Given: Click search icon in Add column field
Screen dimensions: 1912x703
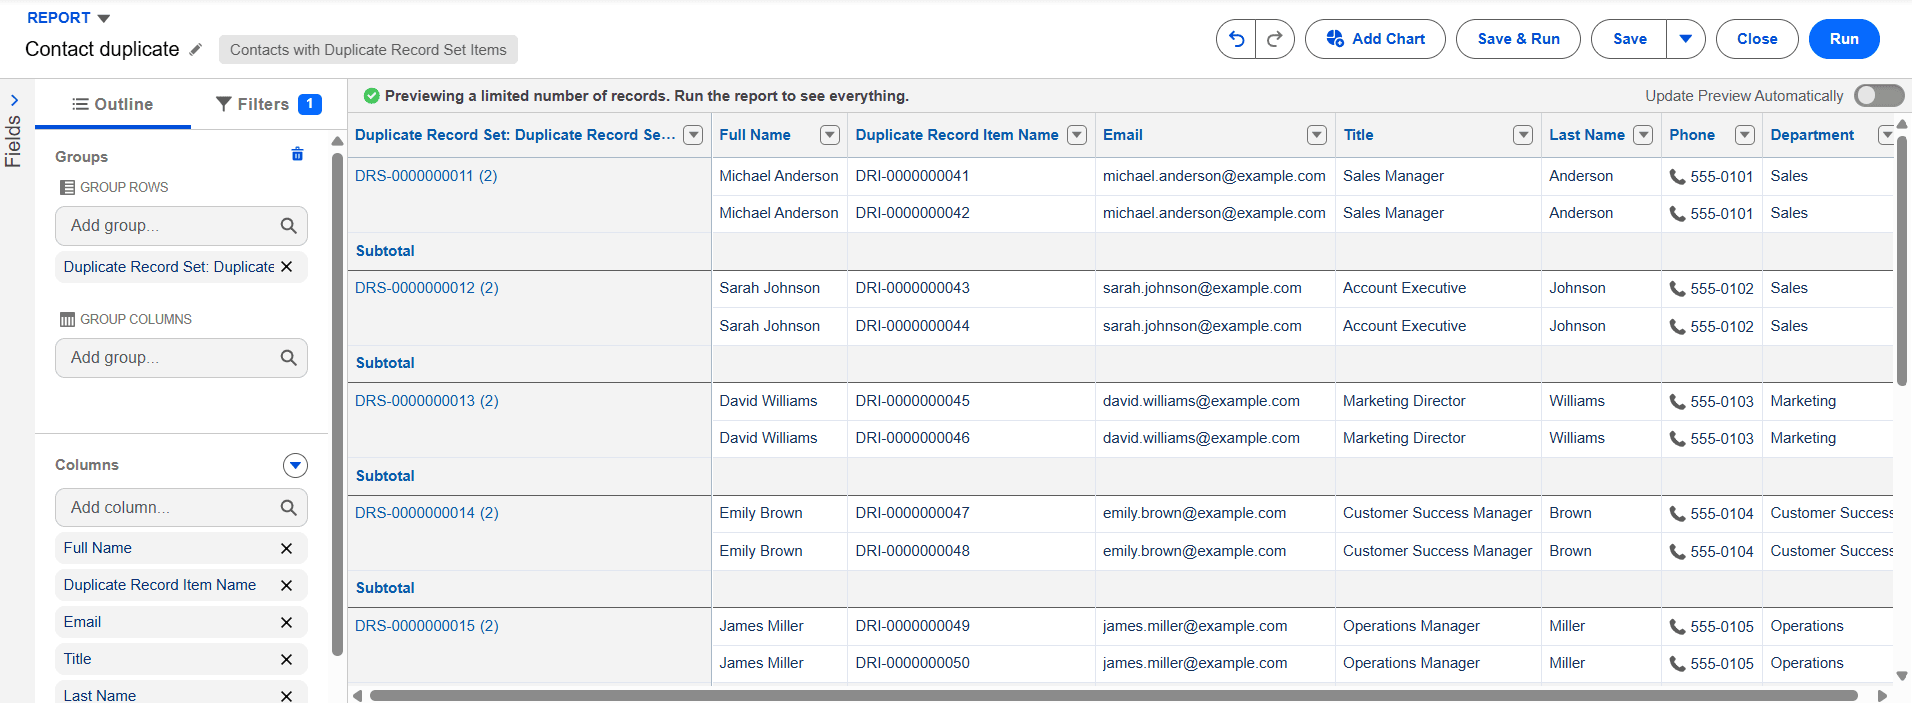Looking at the screenshot, I should click(288, 508).
